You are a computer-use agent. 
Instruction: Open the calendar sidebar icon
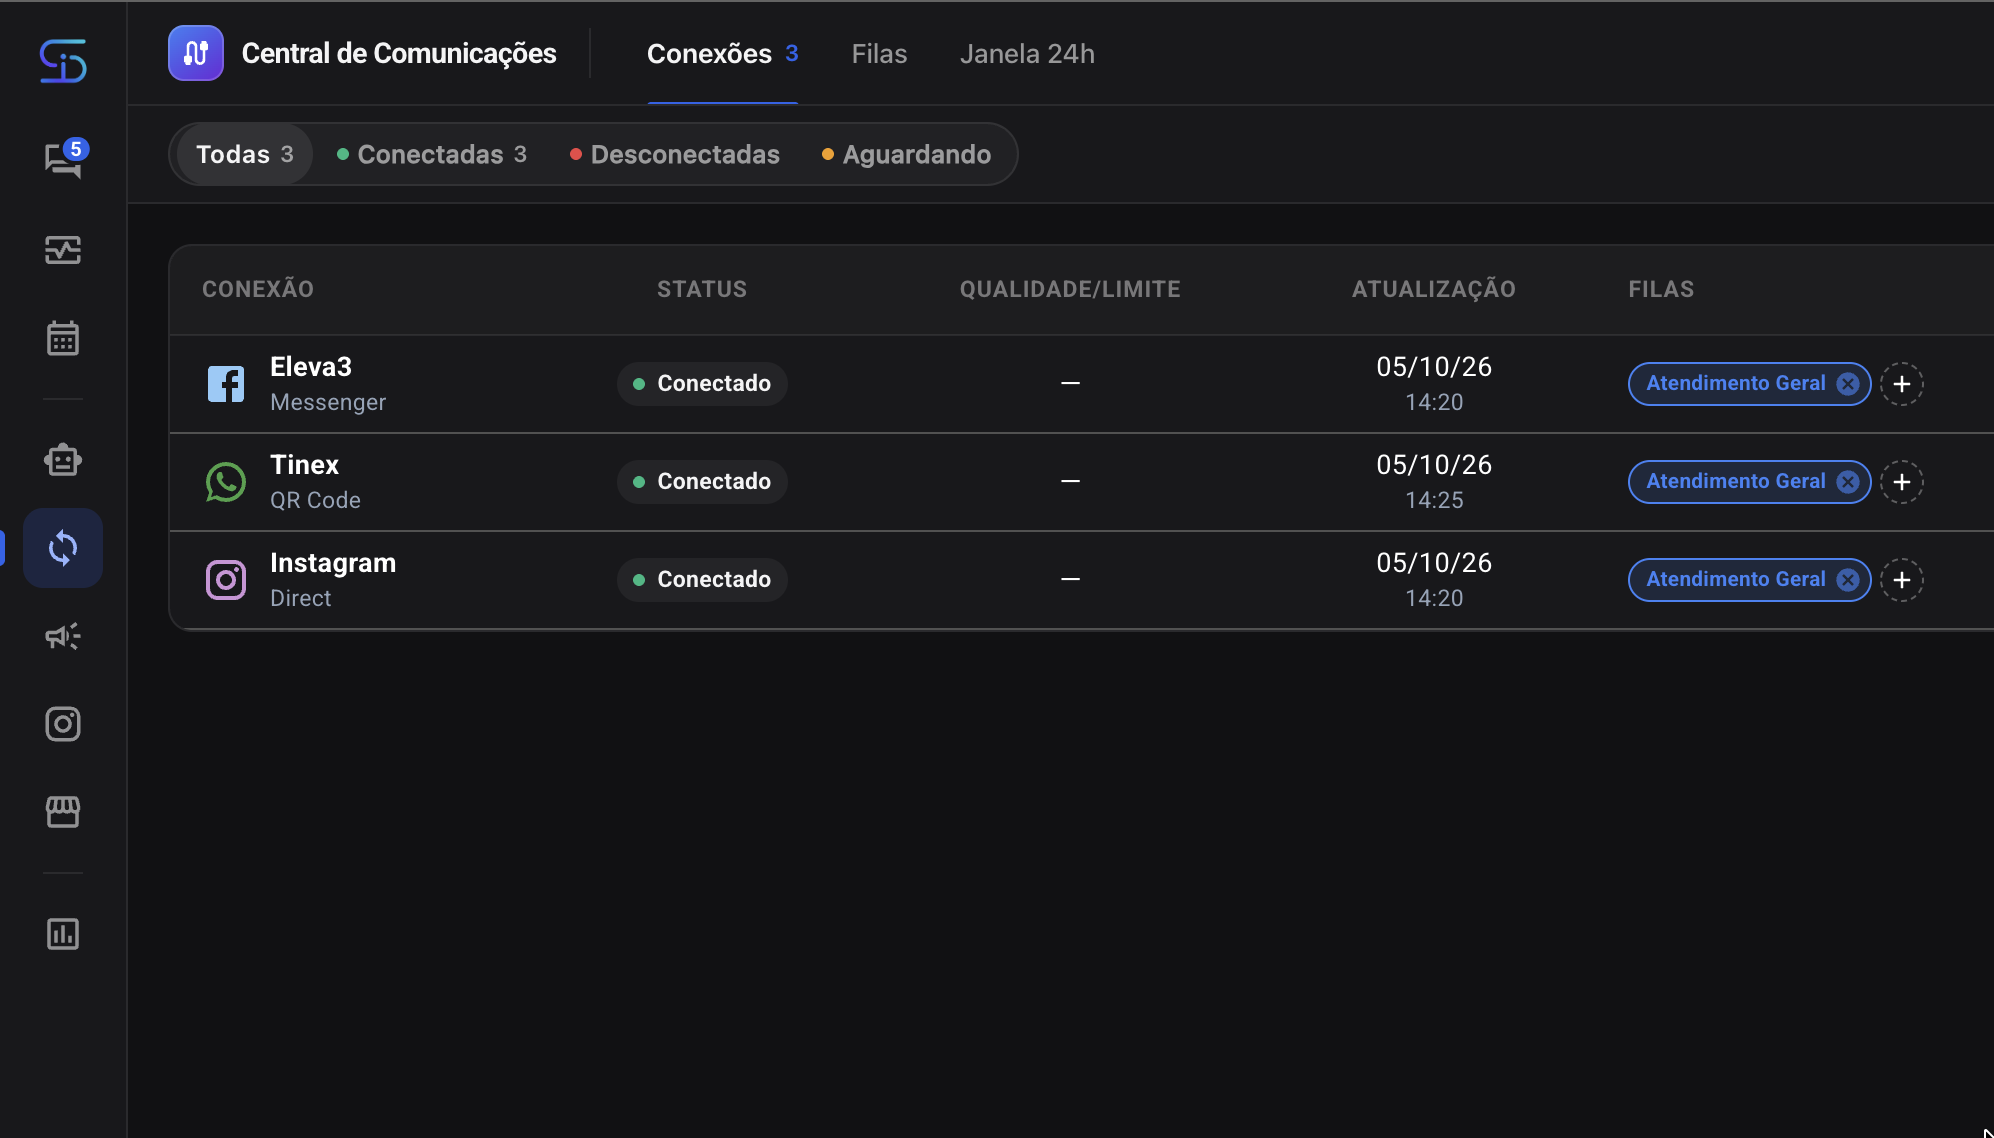pos(63,338)
